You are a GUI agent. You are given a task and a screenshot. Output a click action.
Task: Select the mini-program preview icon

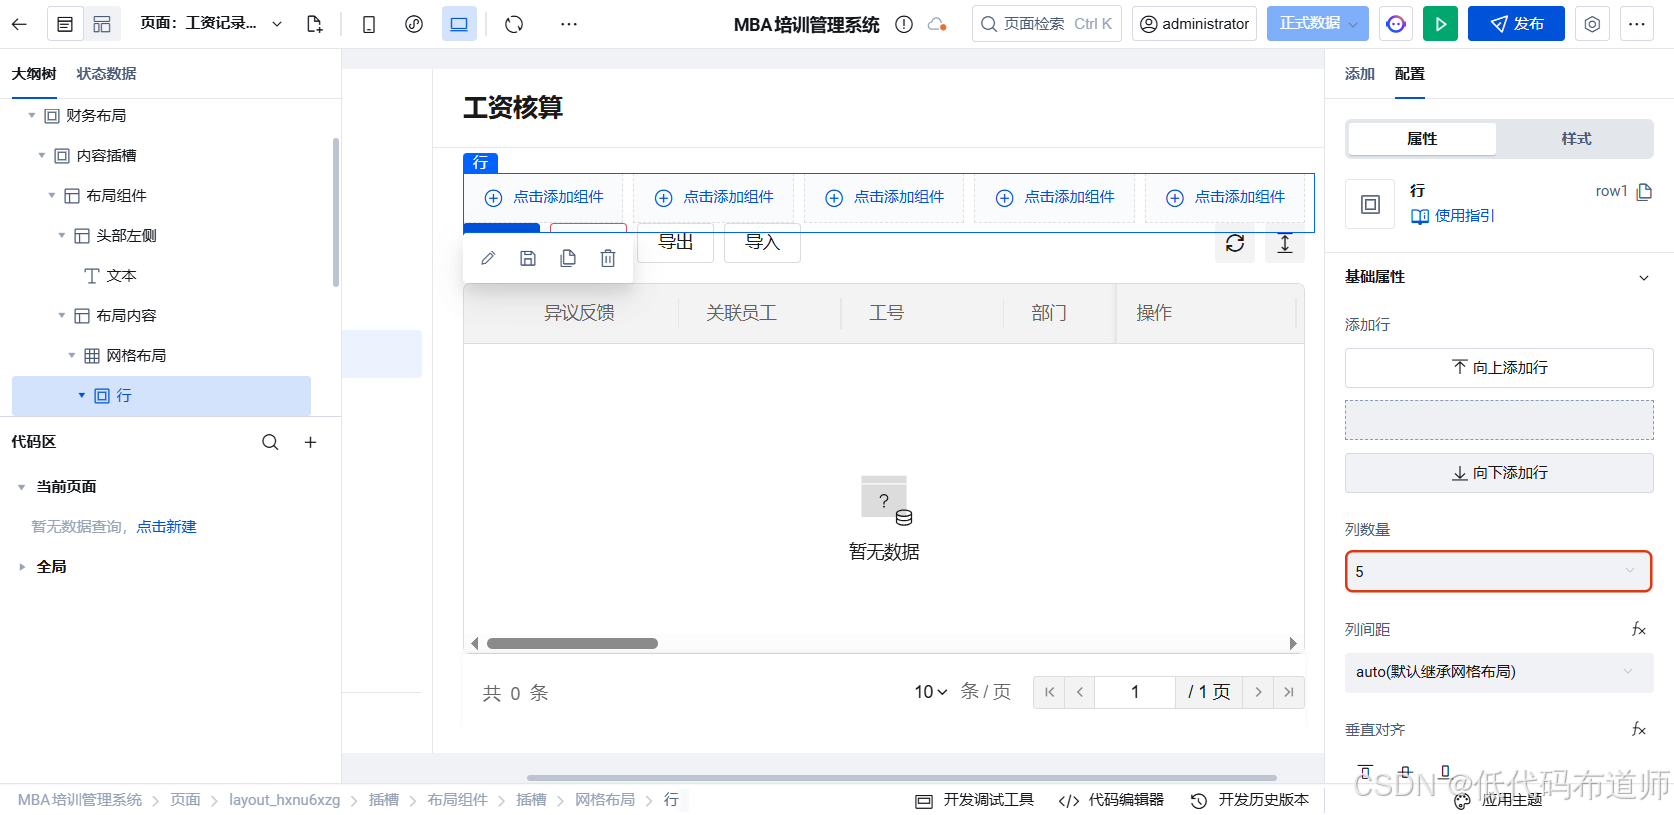pos(414,24)
